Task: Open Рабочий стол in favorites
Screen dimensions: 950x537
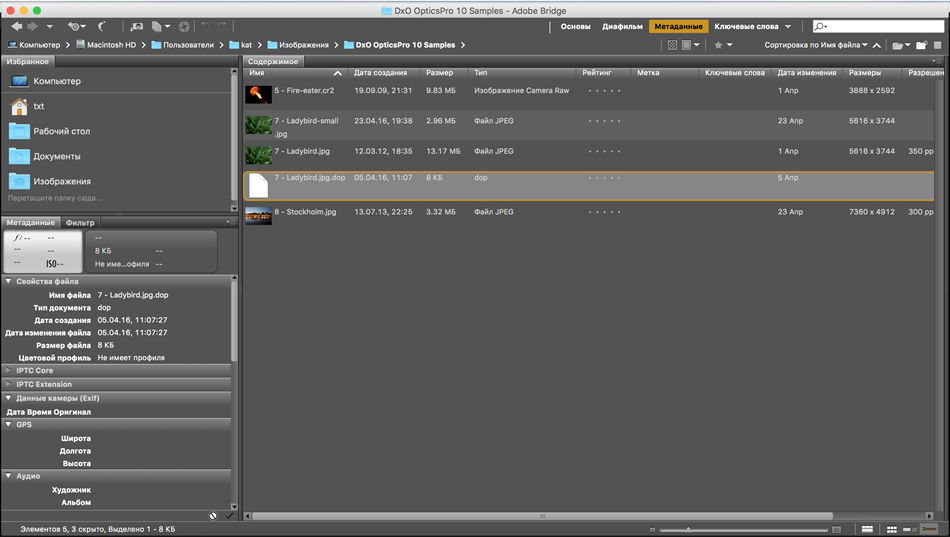Action: click(x=50, y=131)
